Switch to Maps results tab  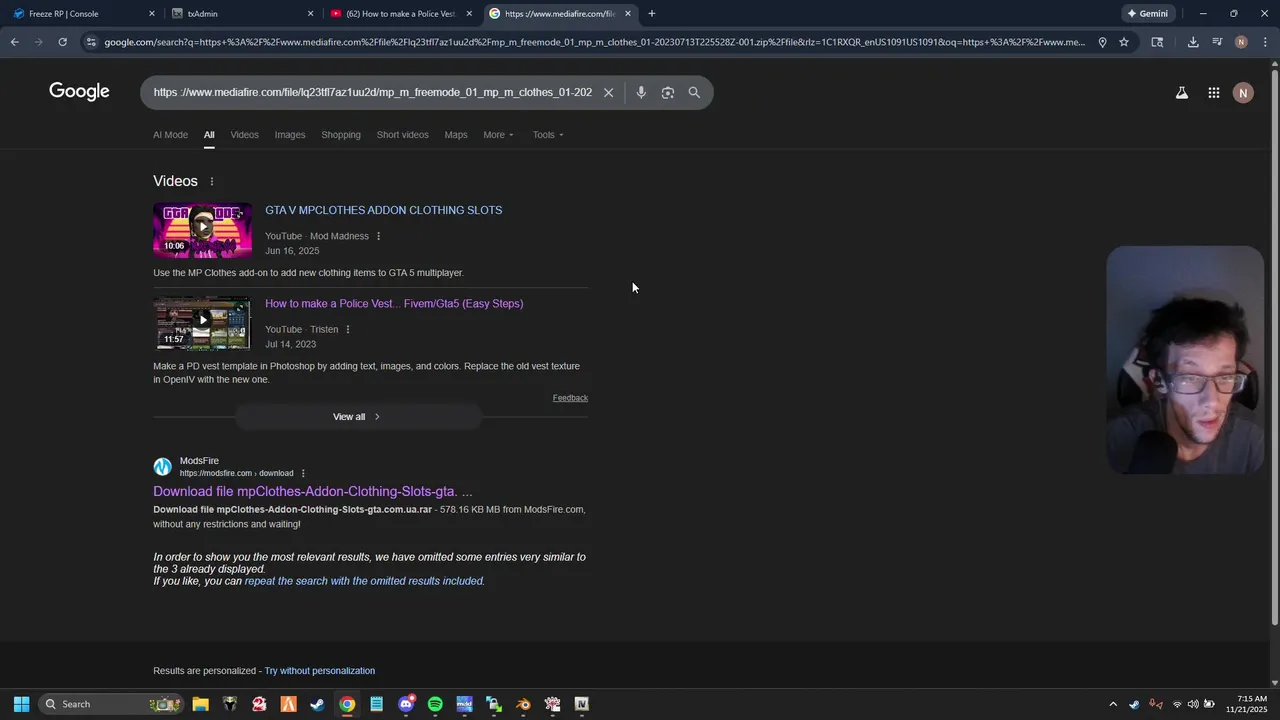(456, 135)
